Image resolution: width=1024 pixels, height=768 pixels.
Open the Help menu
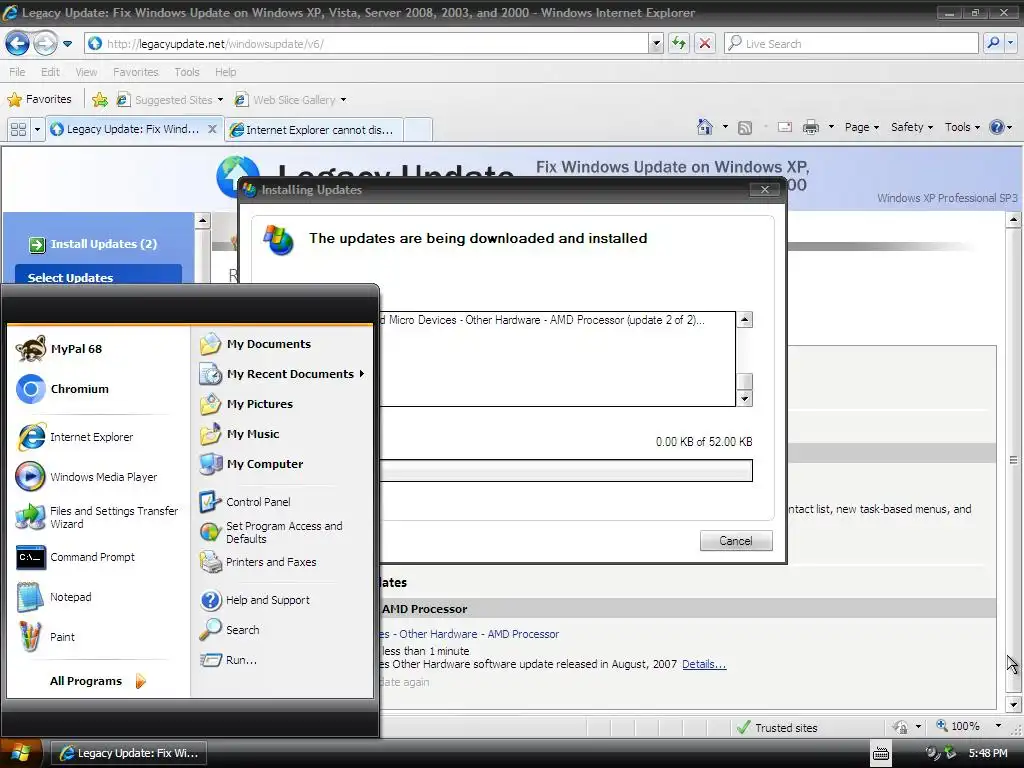tap(225, 72)
